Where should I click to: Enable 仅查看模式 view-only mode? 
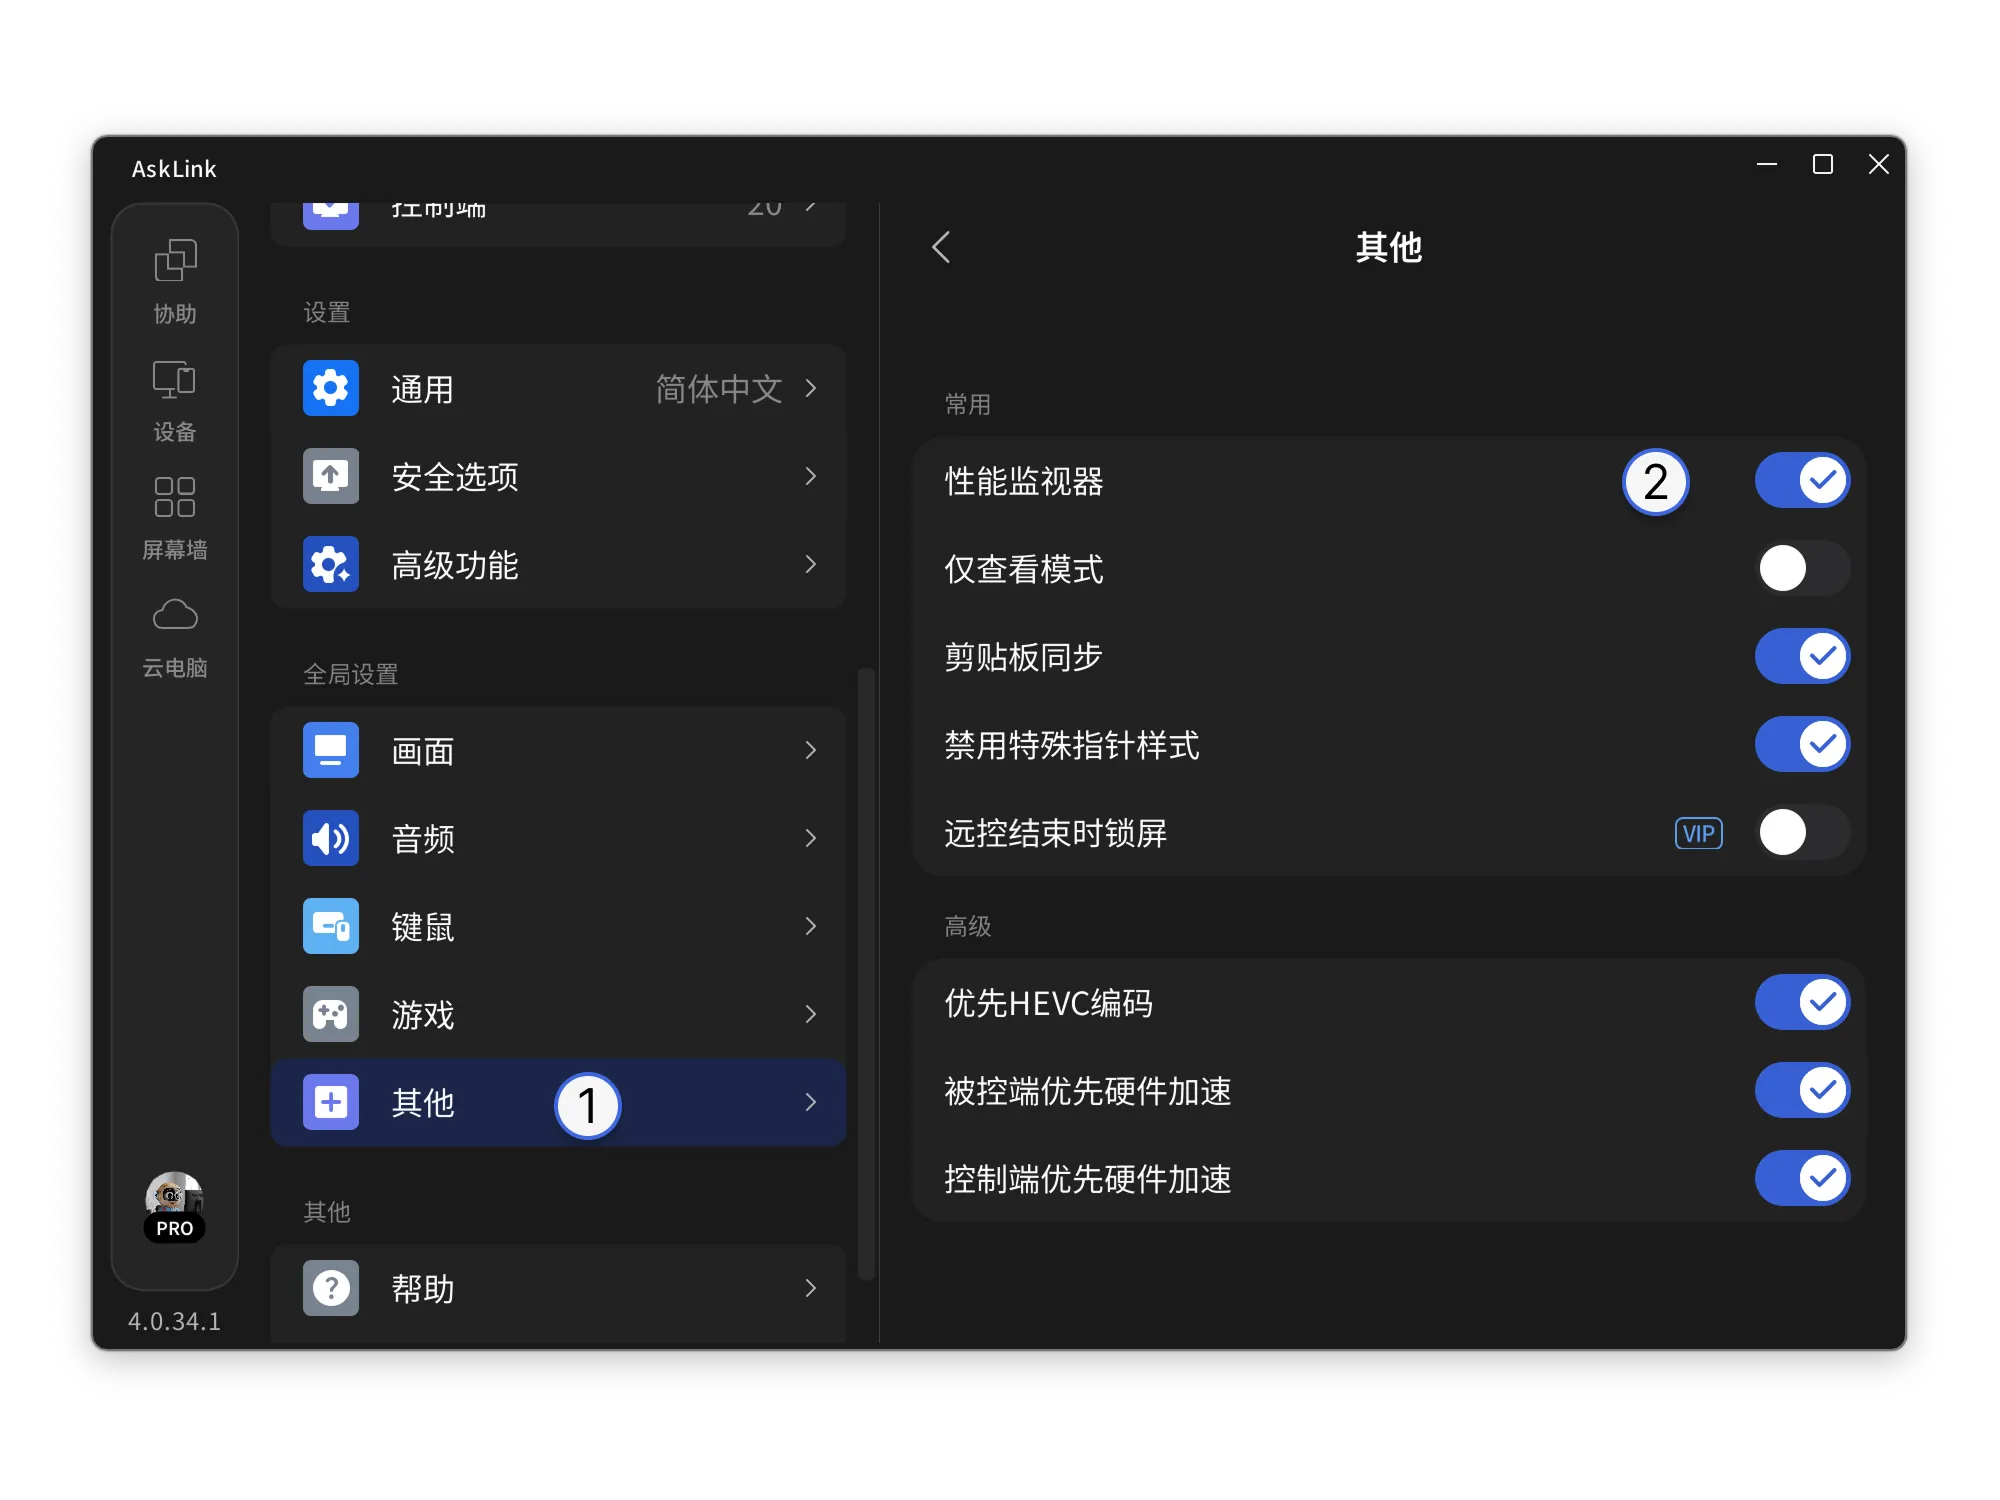point(1801,568)
